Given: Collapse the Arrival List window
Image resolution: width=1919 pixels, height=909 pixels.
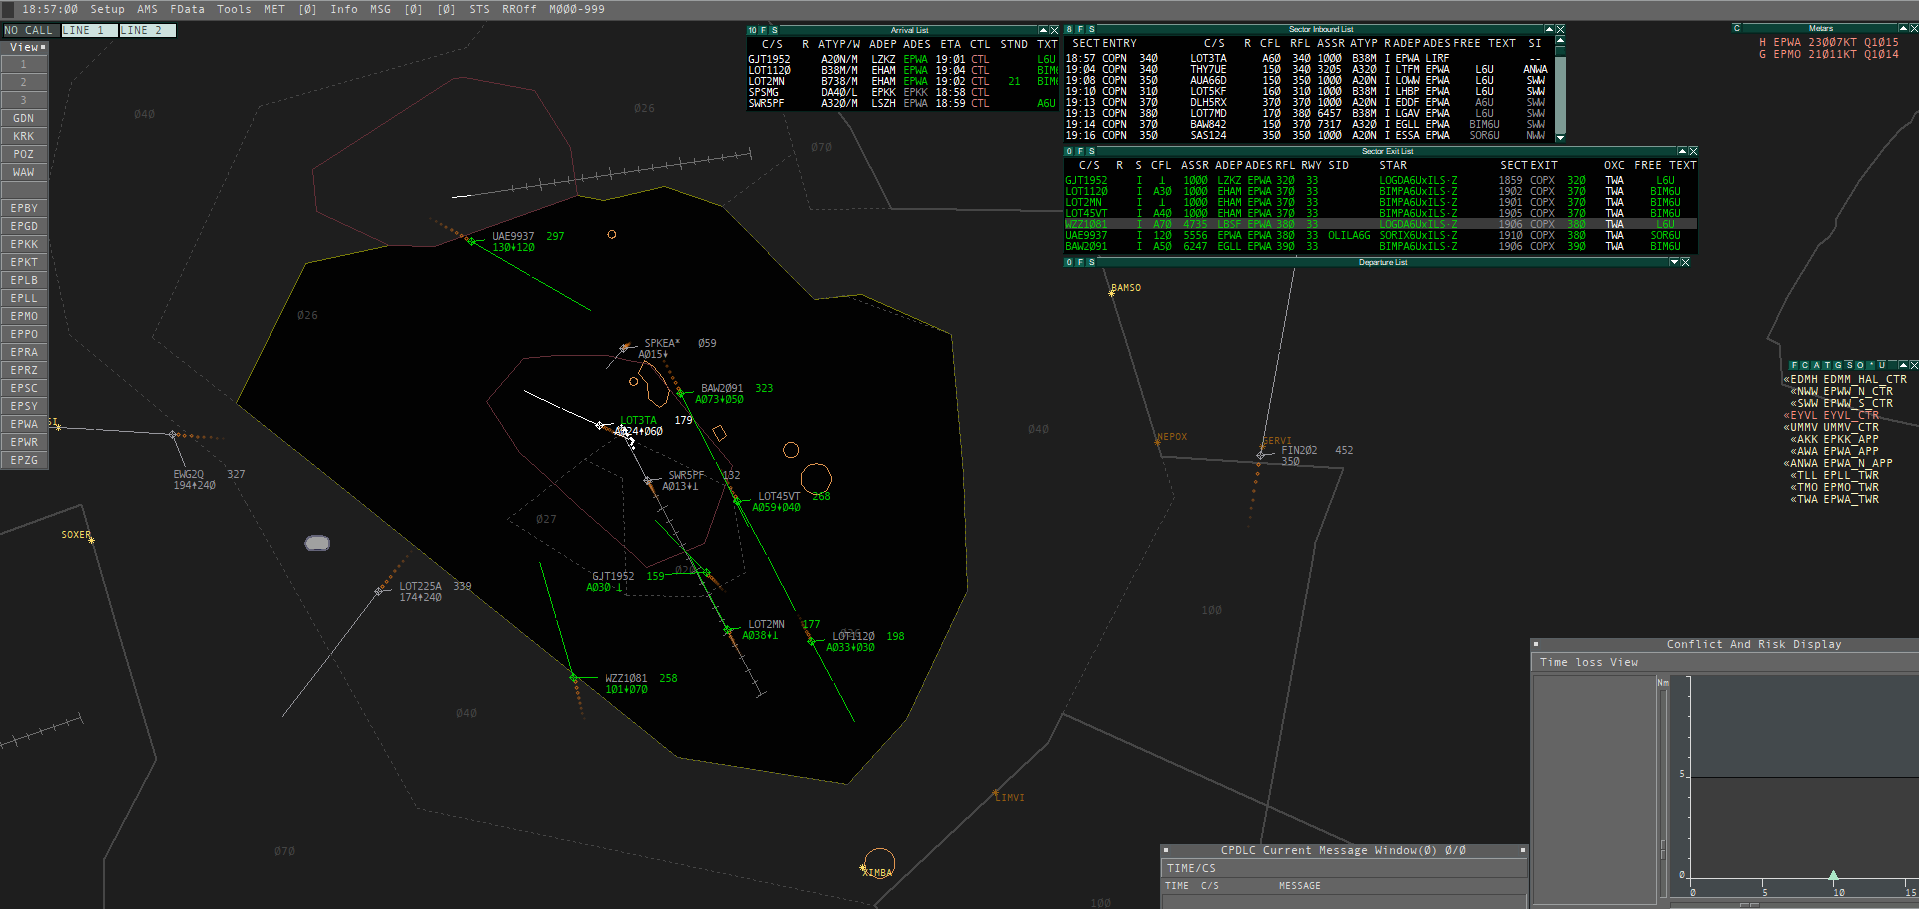Looking at the screenshot, I should pos(1043,30).
